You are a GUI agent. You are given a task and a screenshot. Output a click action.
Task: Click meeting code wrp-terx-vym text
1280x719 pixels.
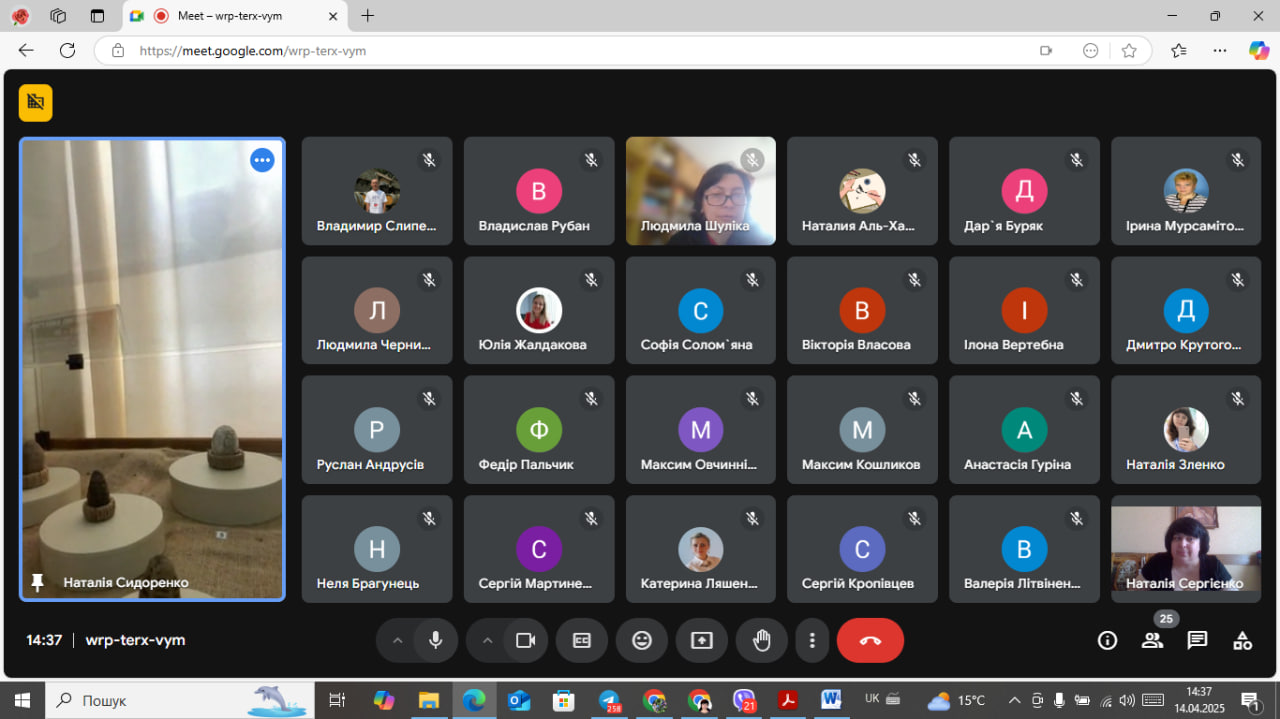coord(135,640)
